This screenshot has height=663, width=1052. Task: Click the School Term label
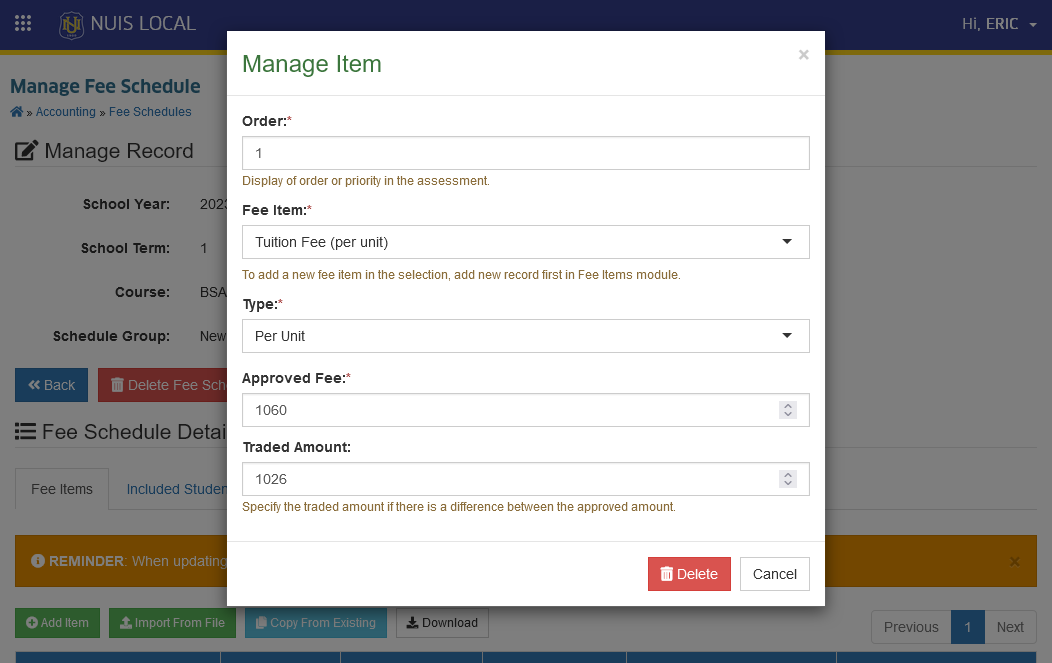pos(125,248)
